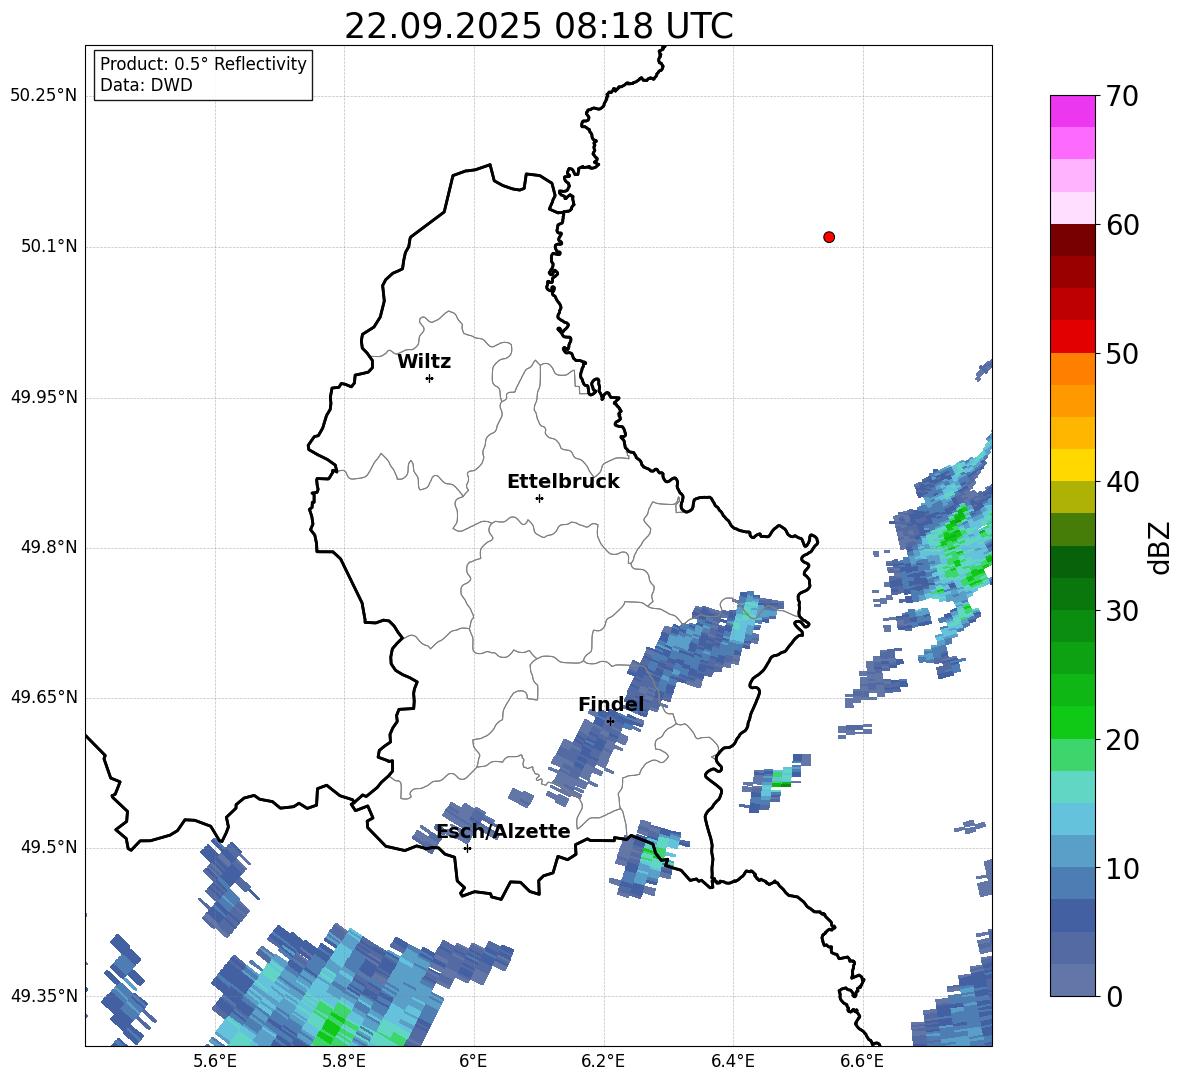Click the Ettelbruck city label

563,482
